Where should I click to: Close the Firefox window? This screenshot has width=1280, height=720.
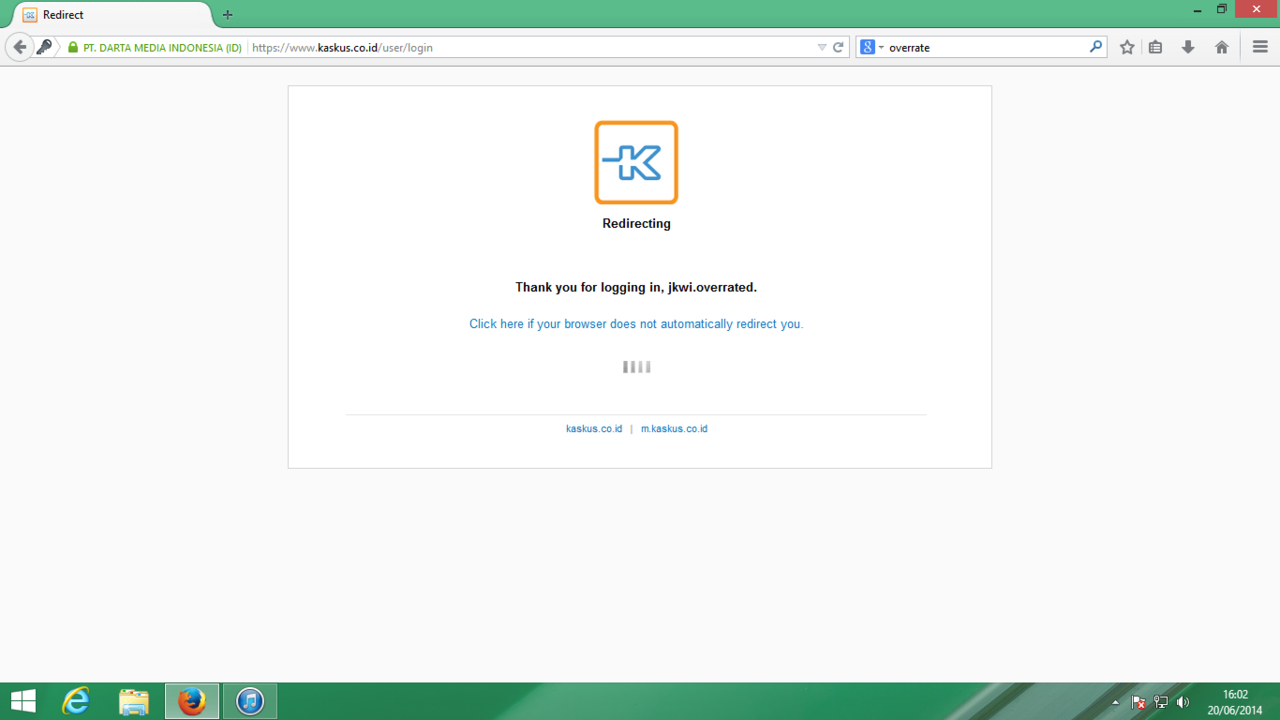(x=1256, y=10)
